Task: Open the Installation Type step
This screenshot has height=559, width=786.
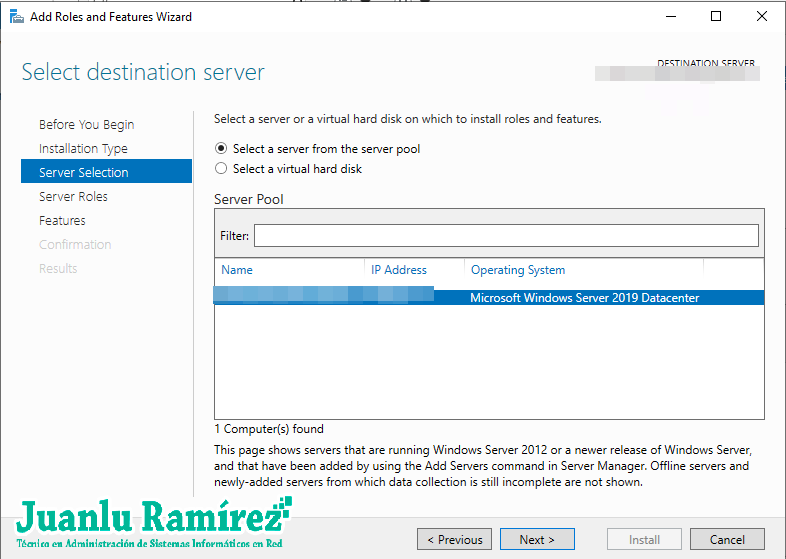Action: (83, 149)
